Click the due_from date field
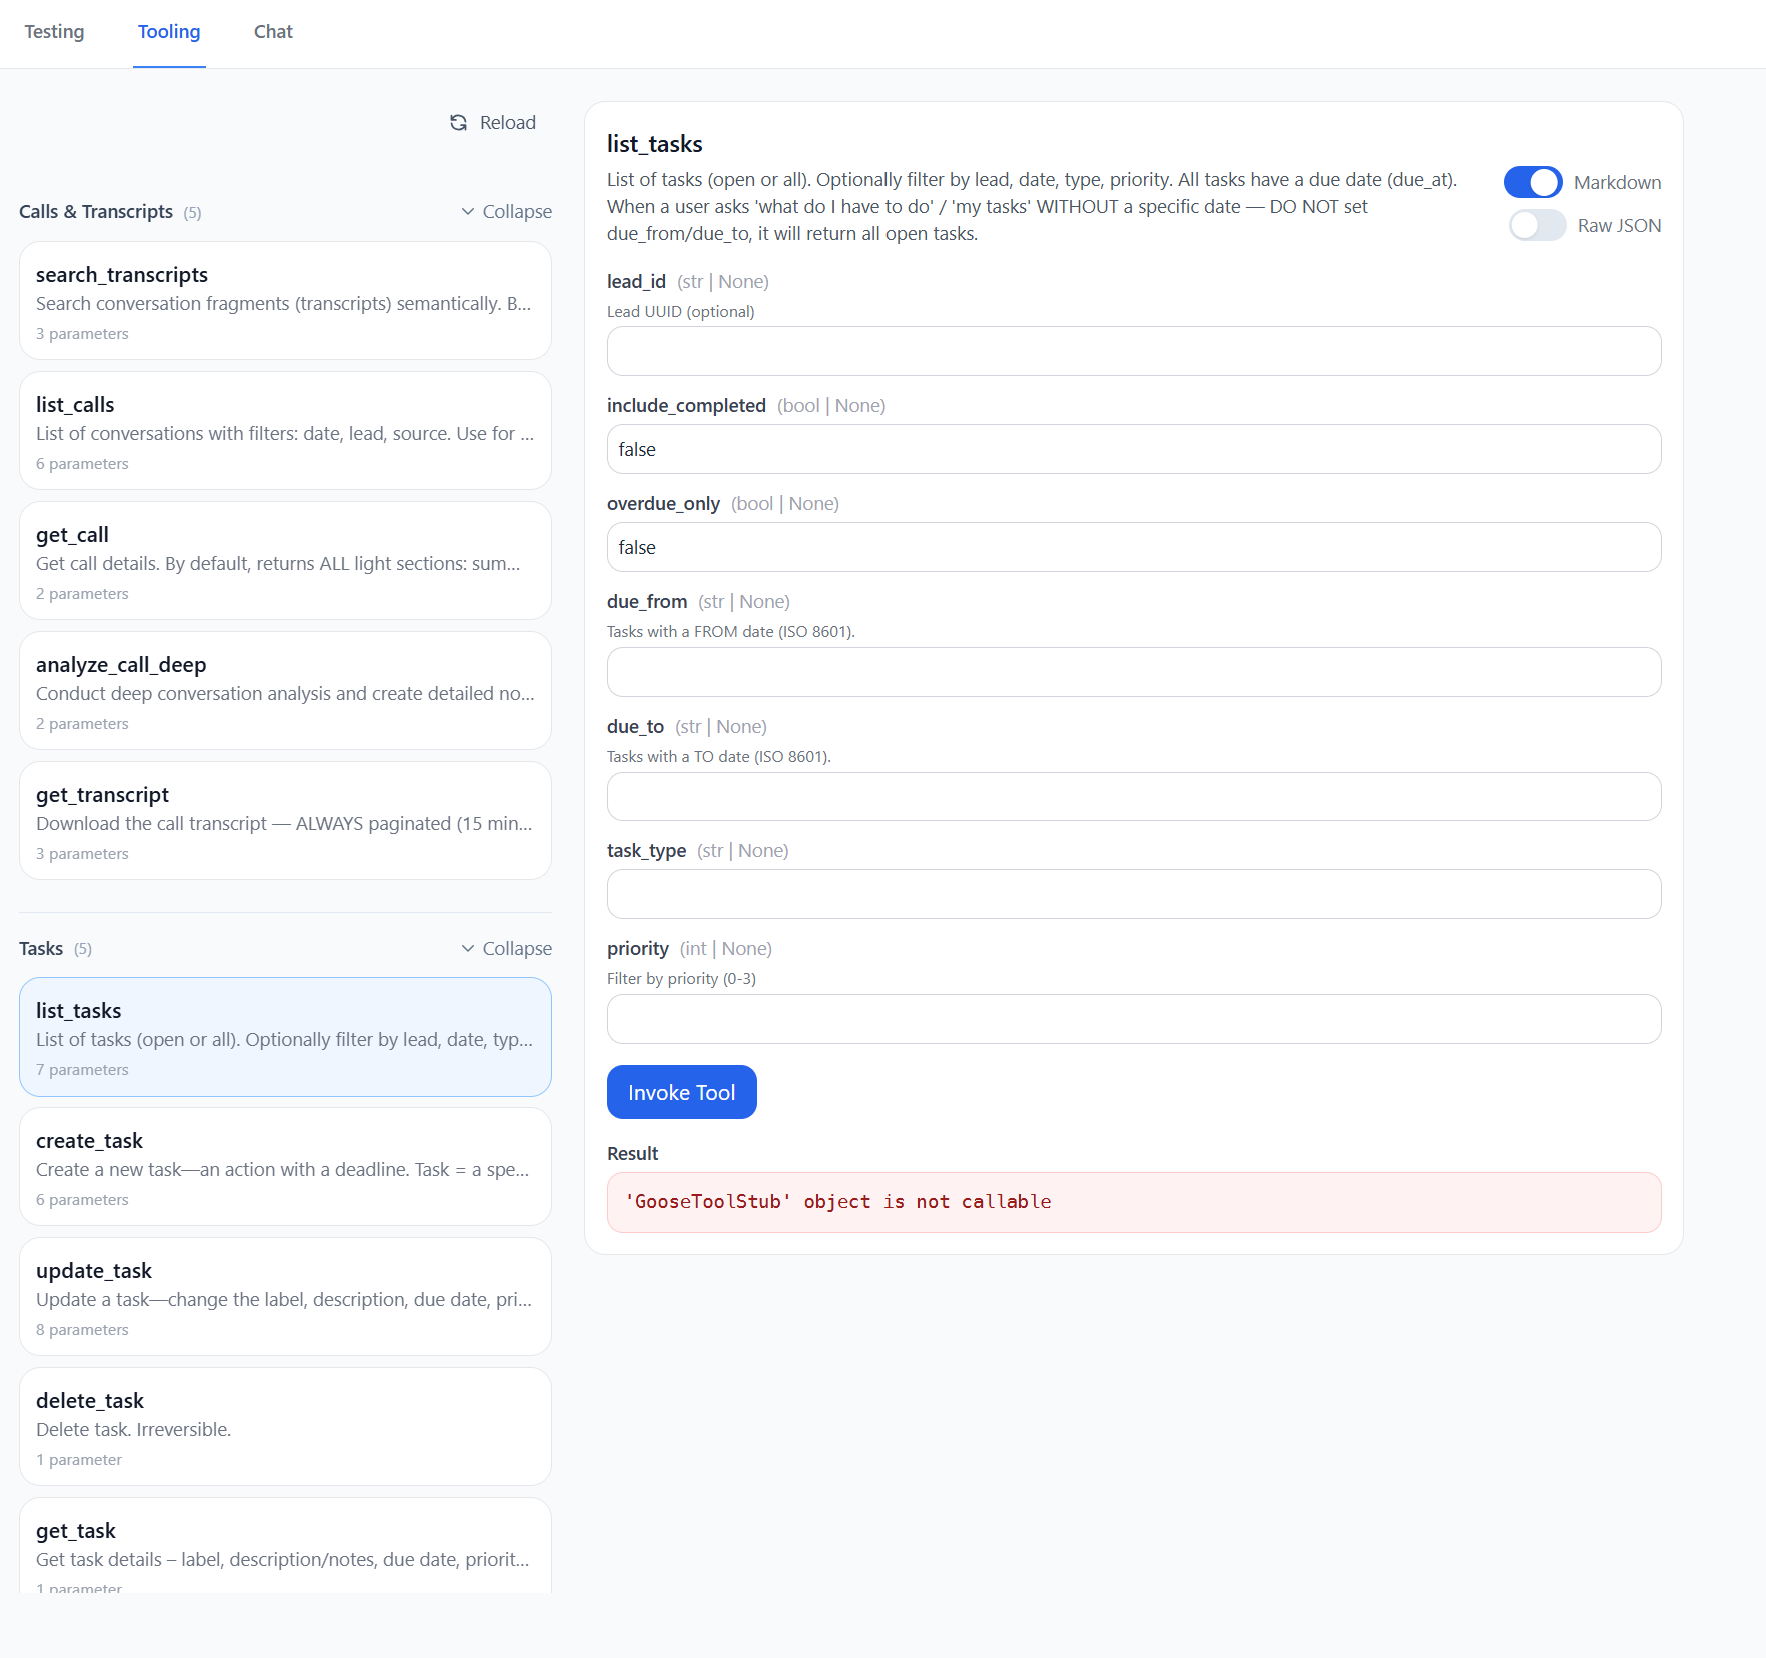 click(x=1133, y=672)
